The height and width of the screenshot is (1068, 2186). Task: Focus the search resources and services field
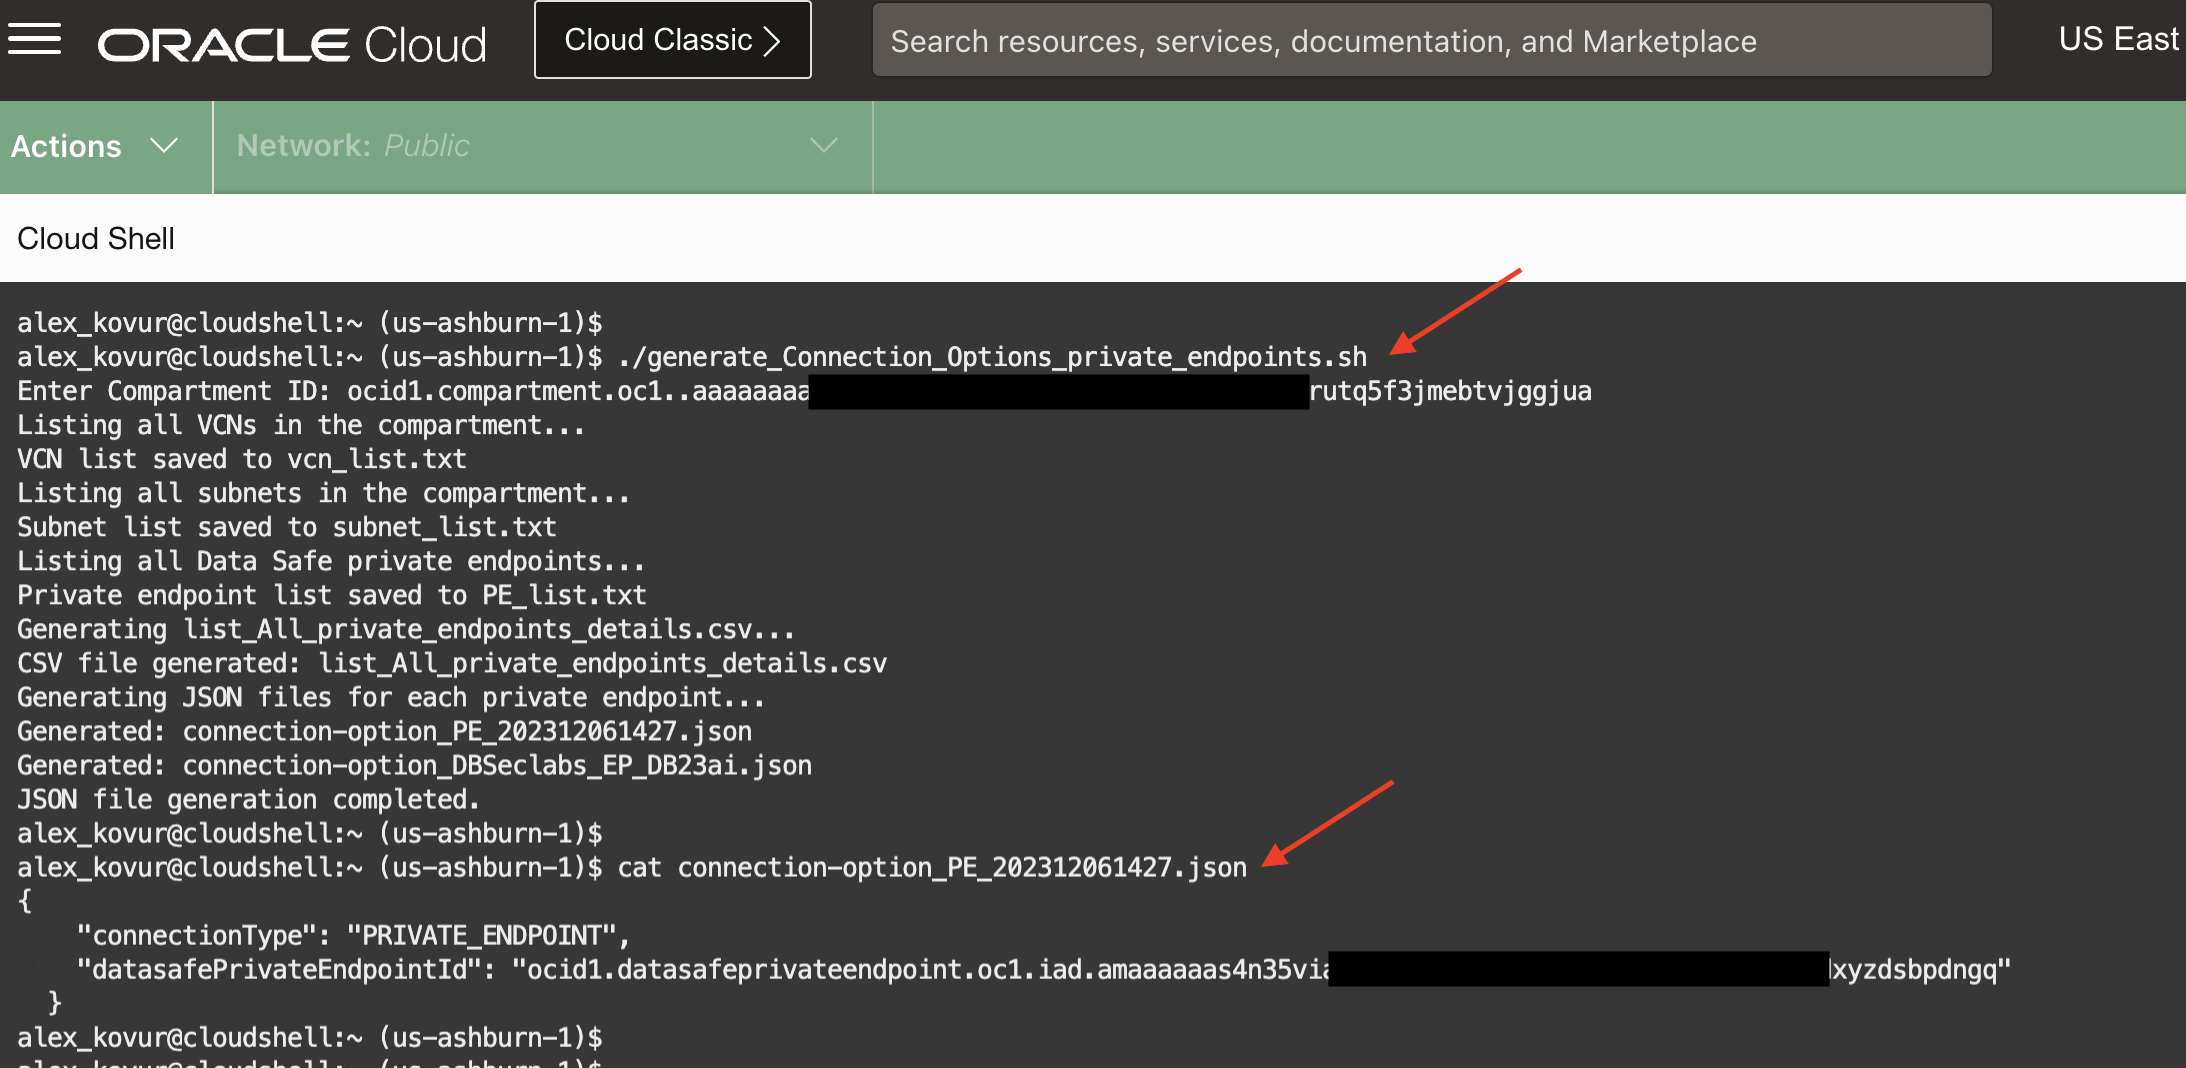1432,40
